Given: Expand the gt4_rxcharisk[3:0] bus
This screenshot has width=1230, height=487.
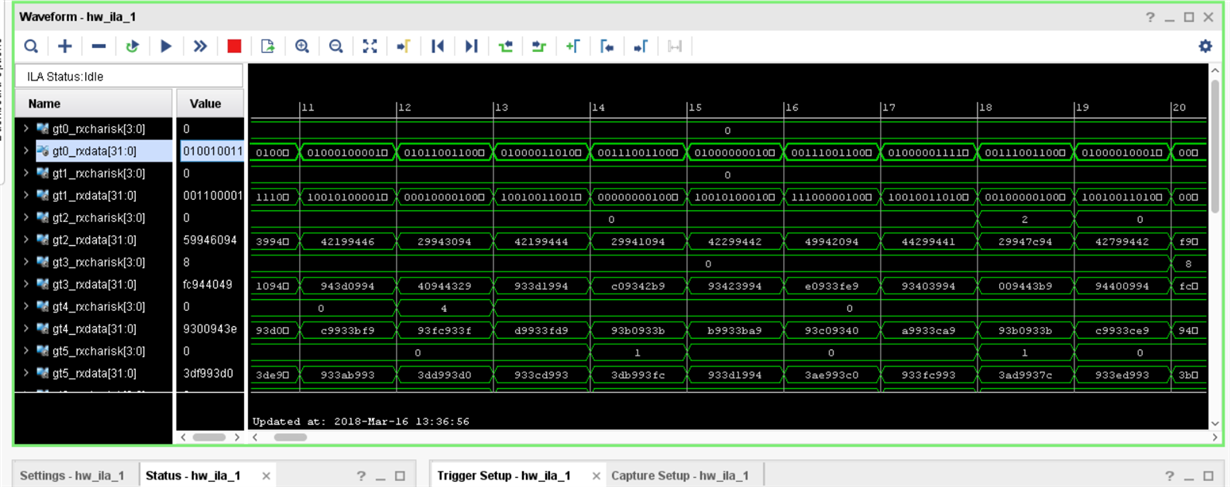Looking at the screenshot, I should click(x=26, y=307).
